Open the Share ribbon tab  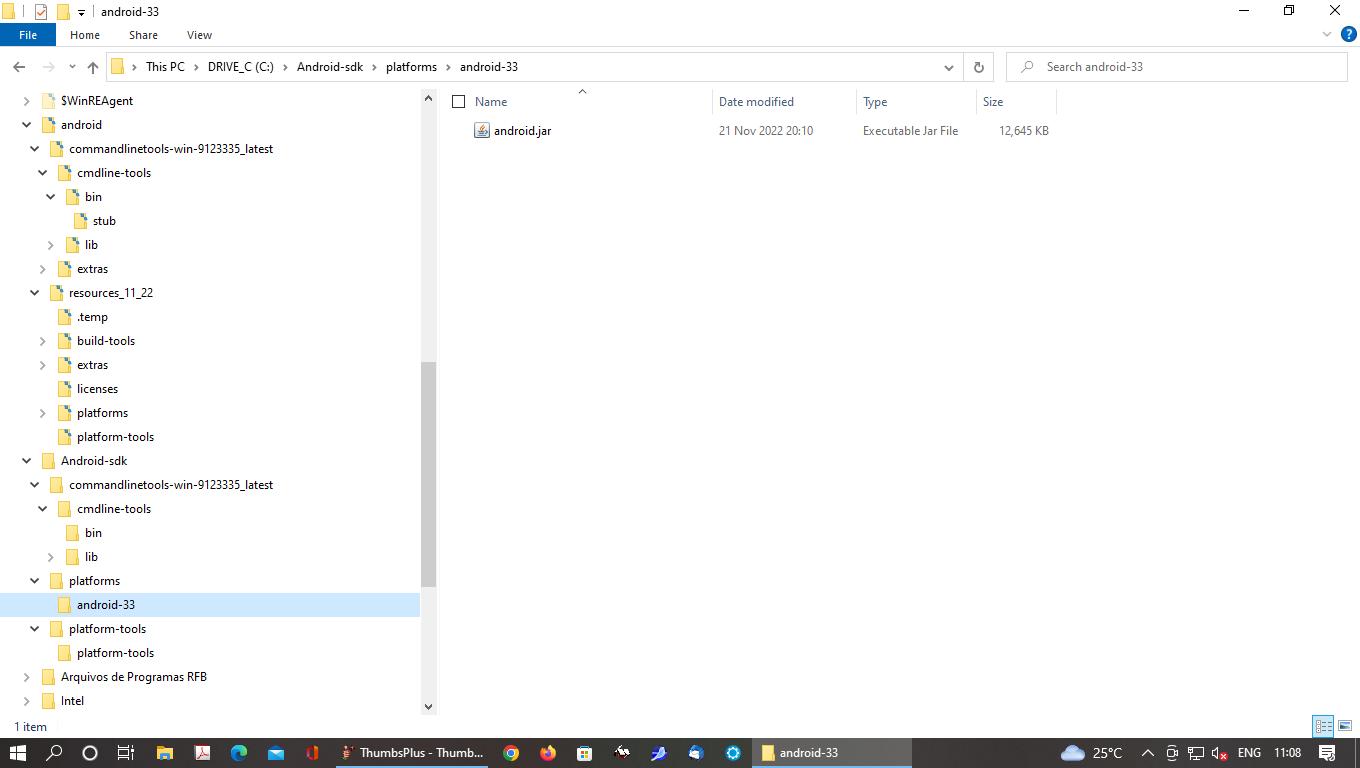tap(143, 35)
